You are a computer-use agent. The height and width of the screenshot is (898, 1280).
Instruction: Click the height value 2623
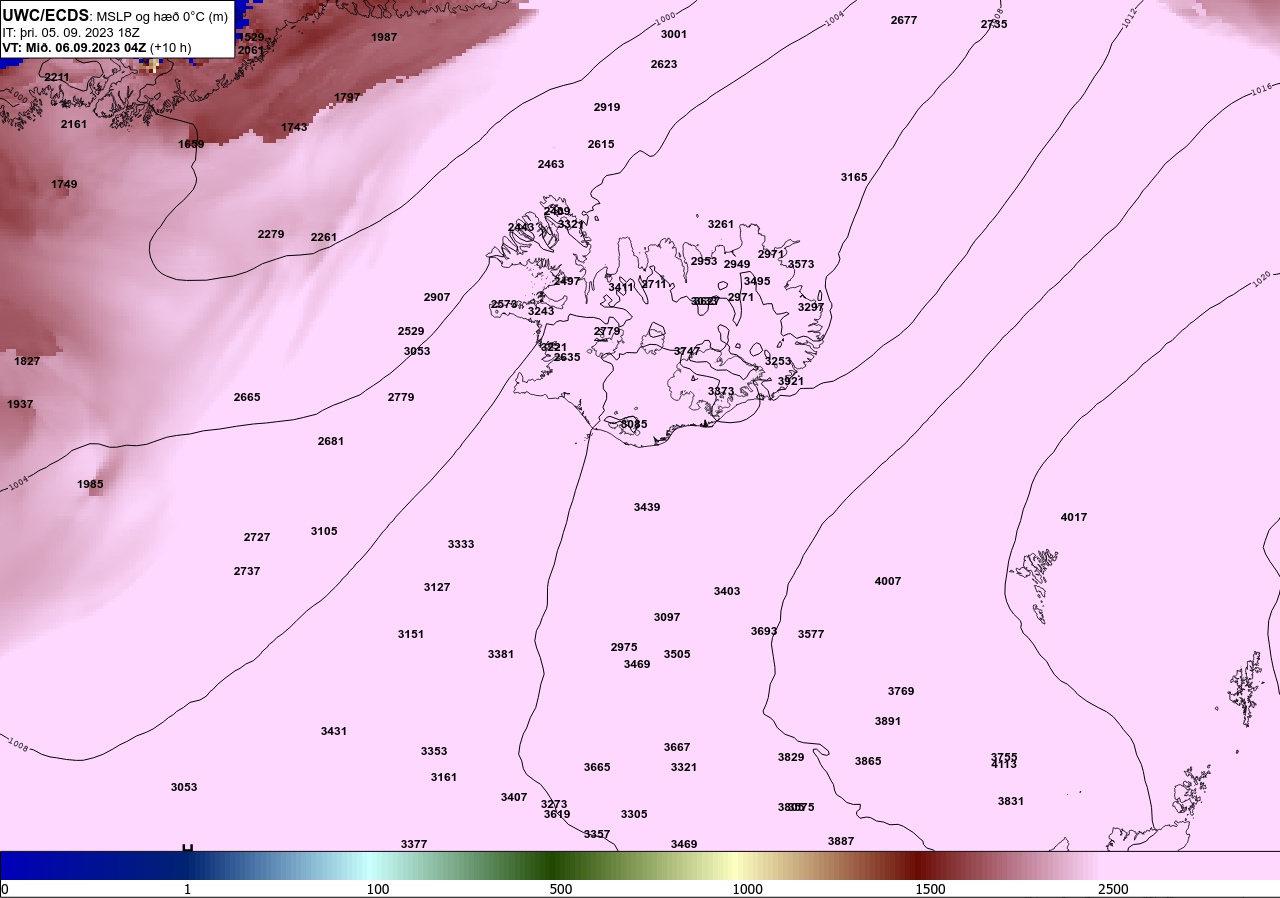click(x=664, y=64)
